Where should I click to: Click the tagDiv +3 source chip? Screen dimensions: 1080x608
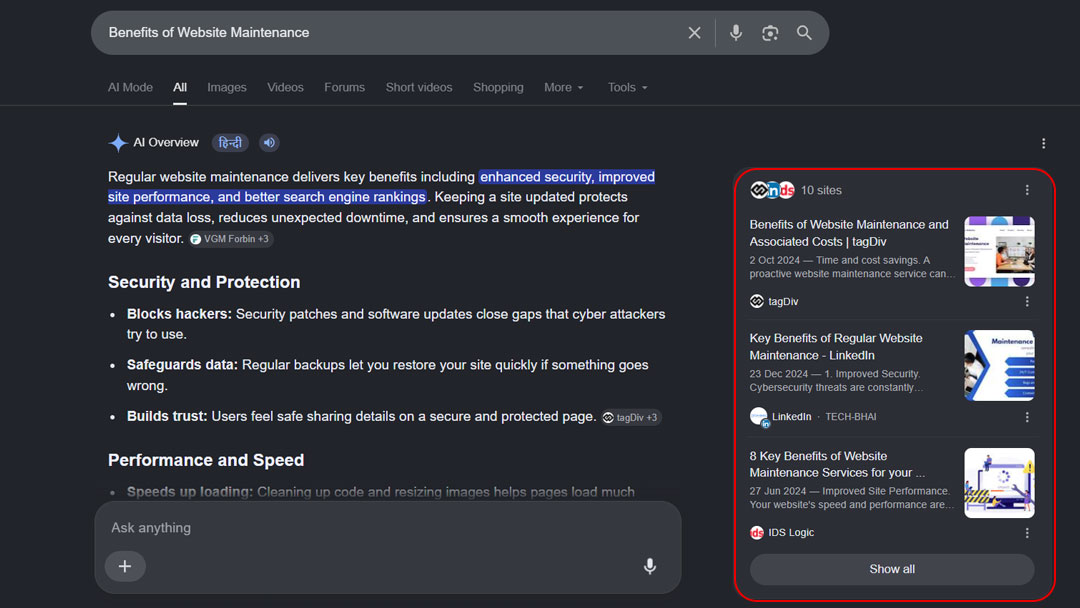coord(631,417)
